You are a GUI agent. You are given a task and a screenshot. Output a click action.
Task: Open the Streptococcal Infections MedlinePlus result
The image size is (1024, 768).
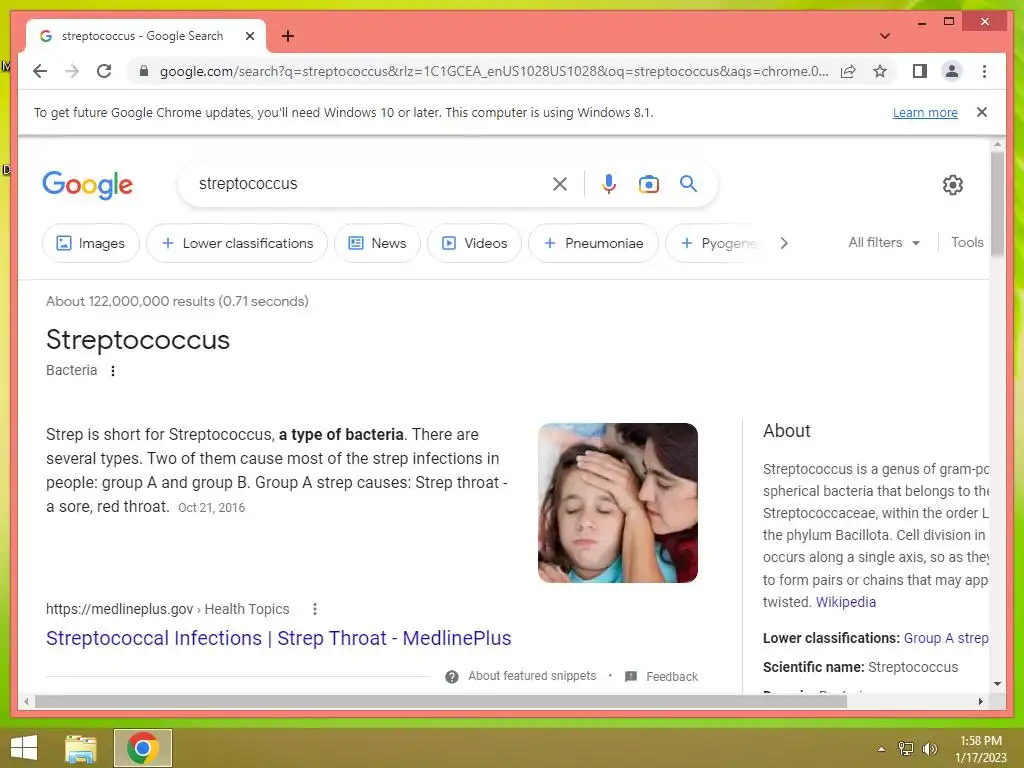[x=279, y=638]
